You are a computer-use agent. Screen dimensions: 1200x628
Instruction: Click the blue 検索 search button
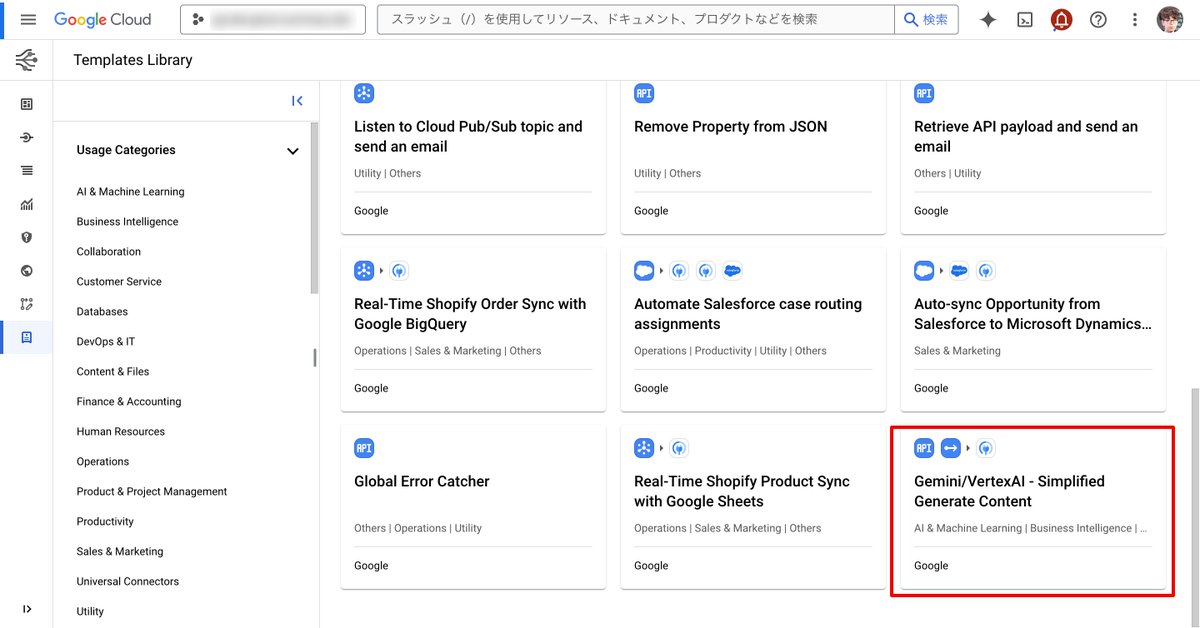tap(926, 19)
